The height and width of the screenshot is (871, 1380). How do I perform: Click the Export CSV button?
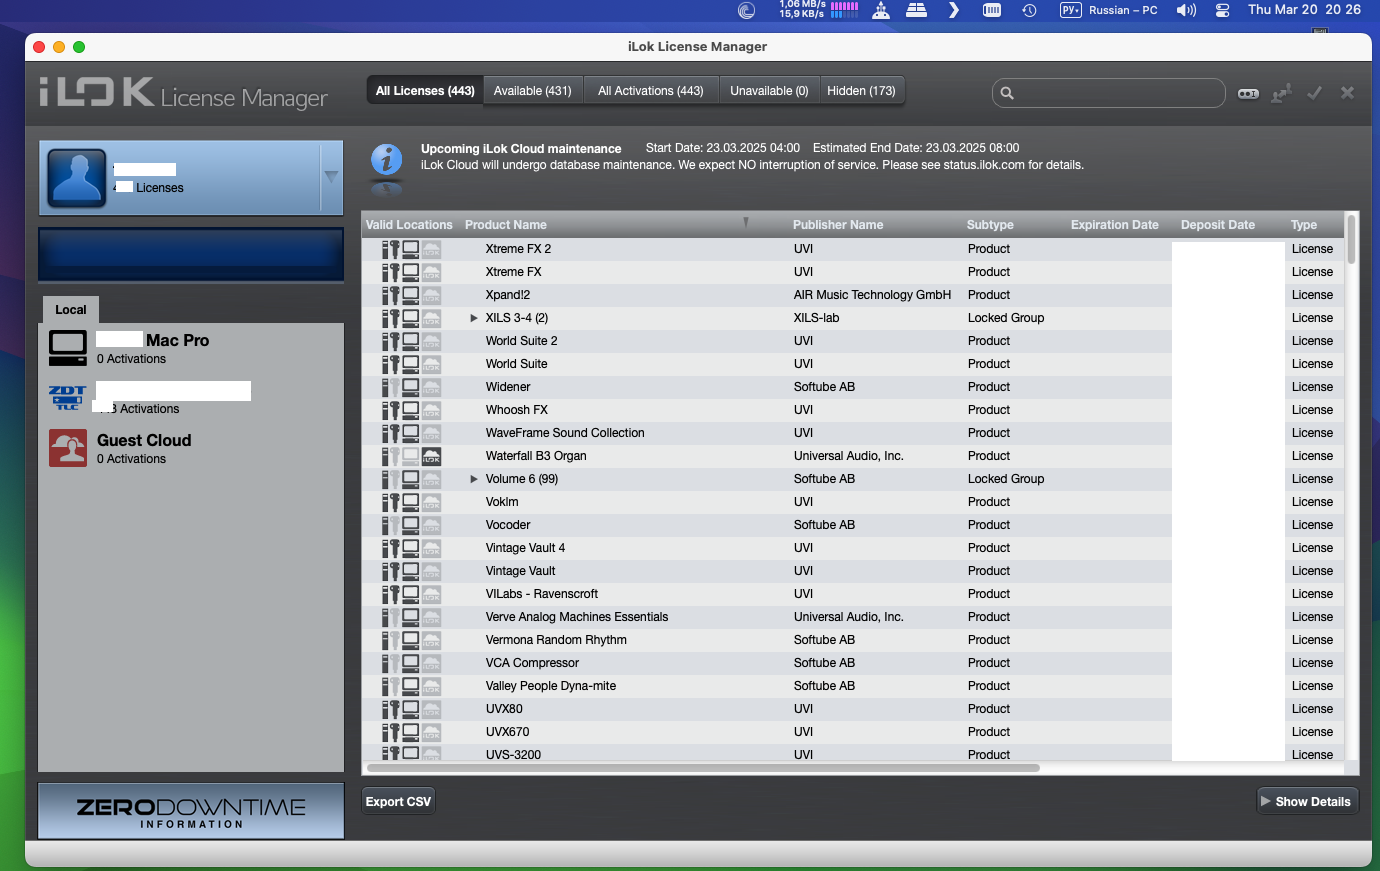pos(398,802)
